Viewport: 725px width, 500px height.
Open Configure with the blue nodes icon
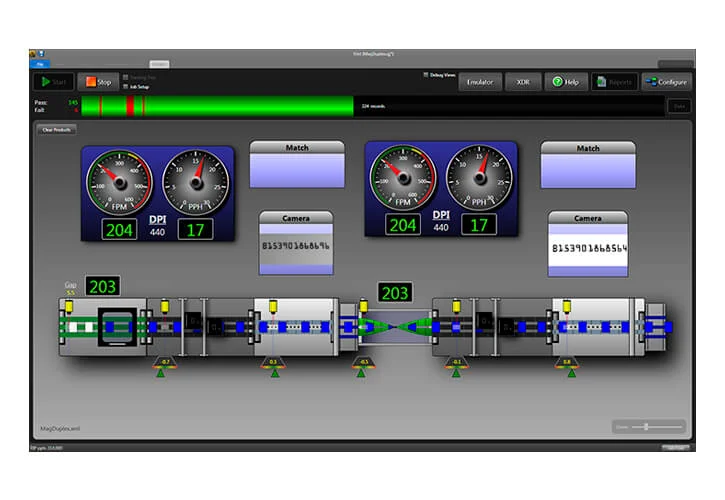666,82
